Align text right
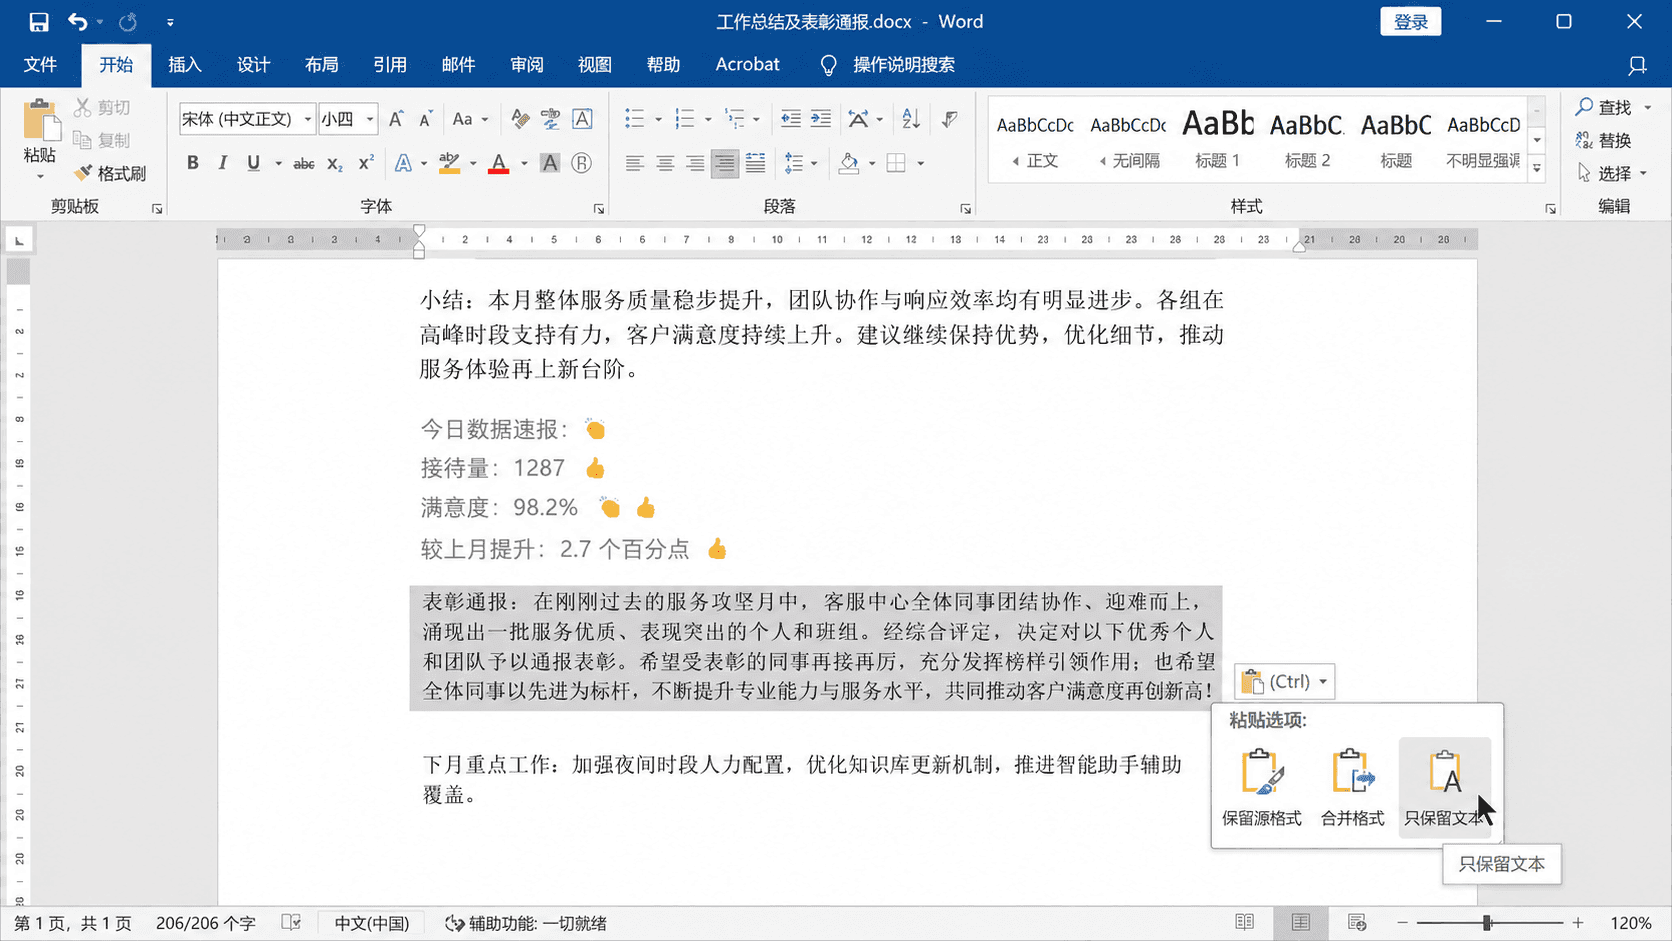Screen dimensions: 1672x941 coord(694,163)
